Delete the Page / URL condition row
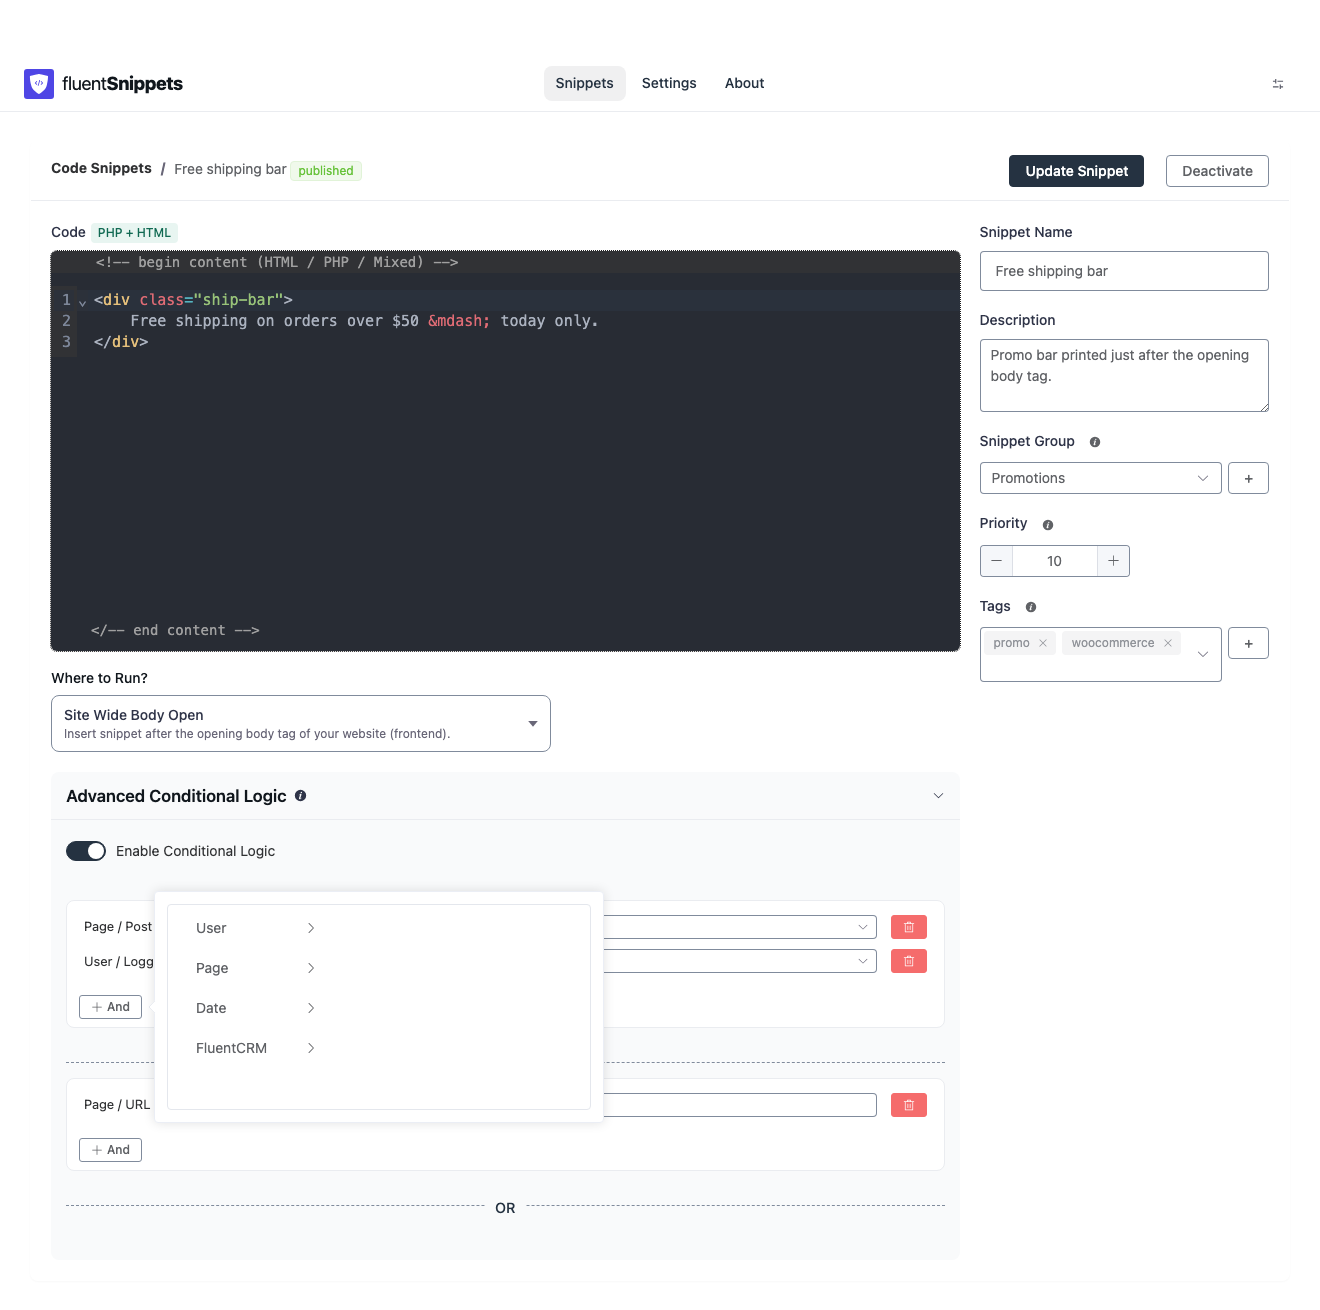The height and width of the screenshot is (1310, 1320). 909,1105
